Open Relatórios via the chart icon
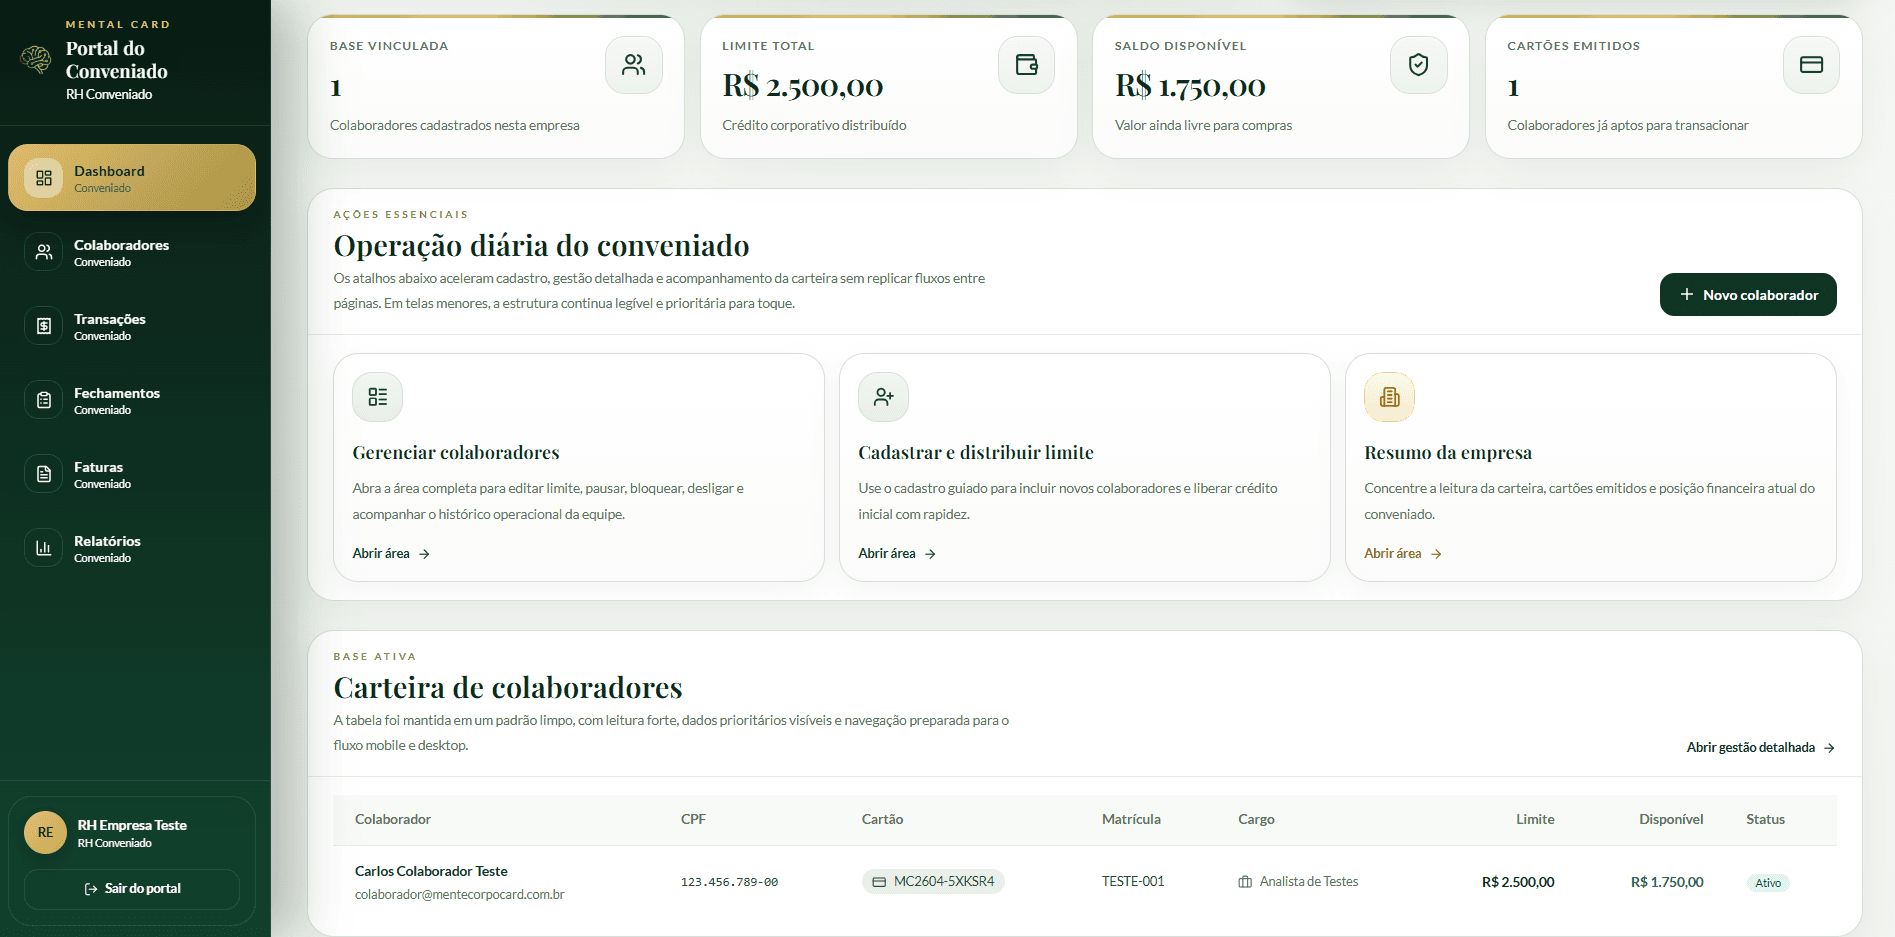The image size is (1895, 937). click(x=42, y=547)
